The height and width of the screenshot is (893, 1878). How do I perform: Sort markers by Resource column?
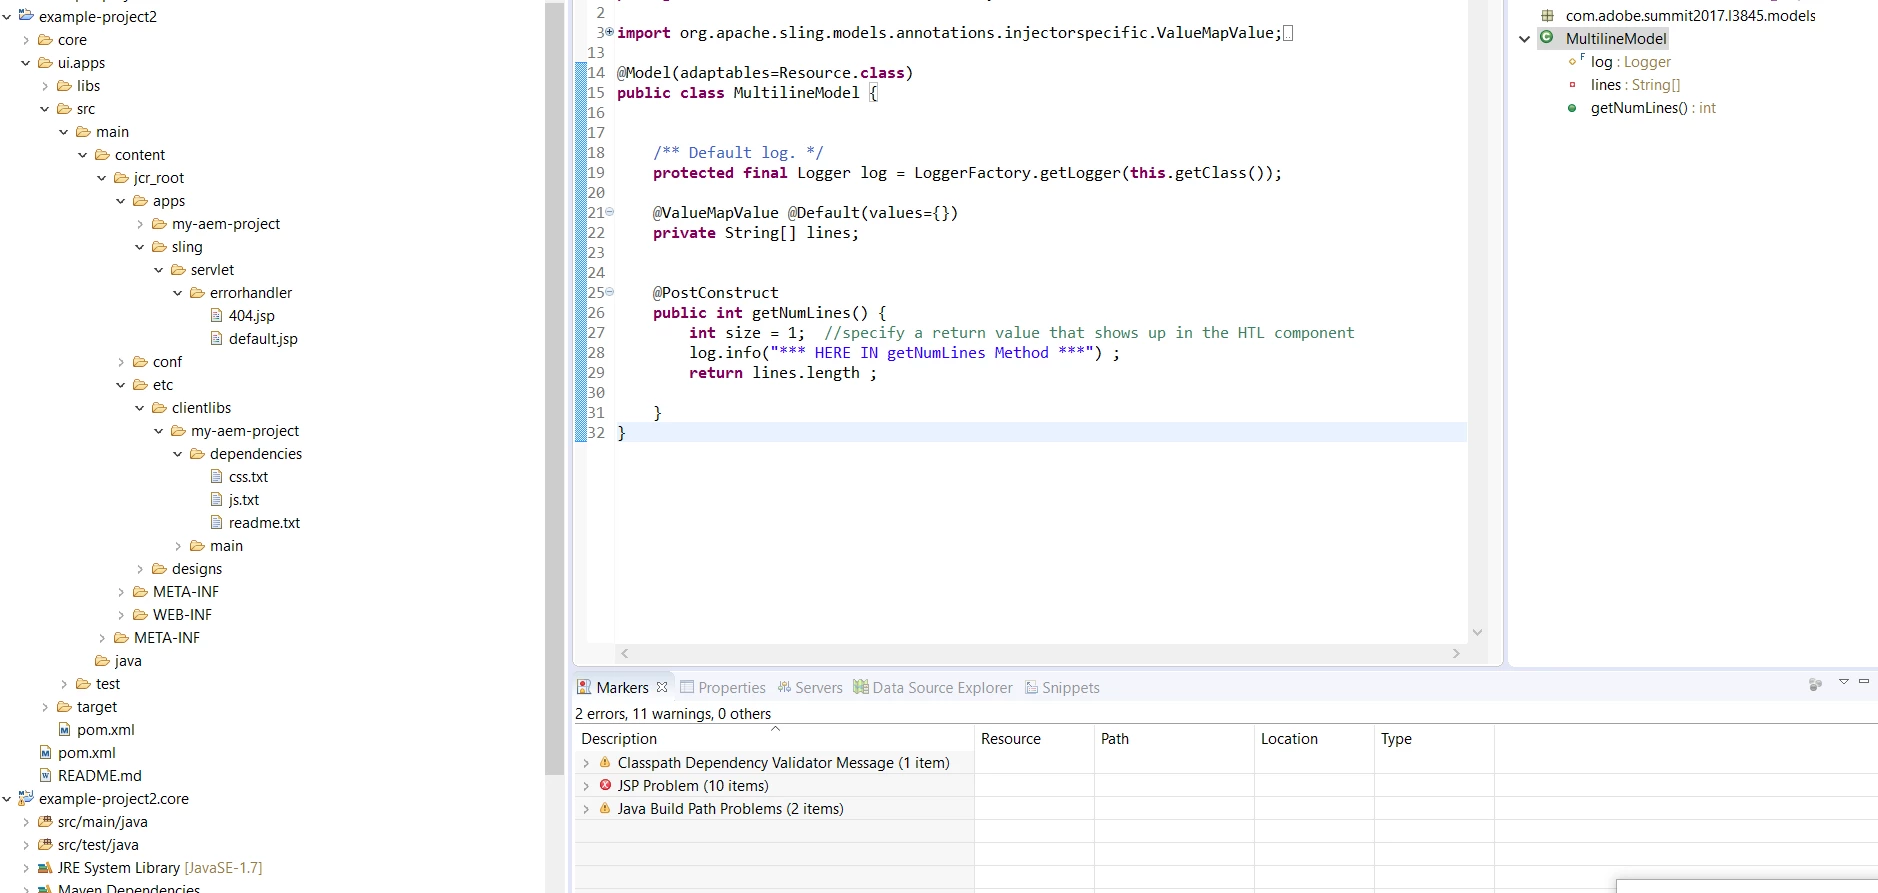pos(1035,739)
